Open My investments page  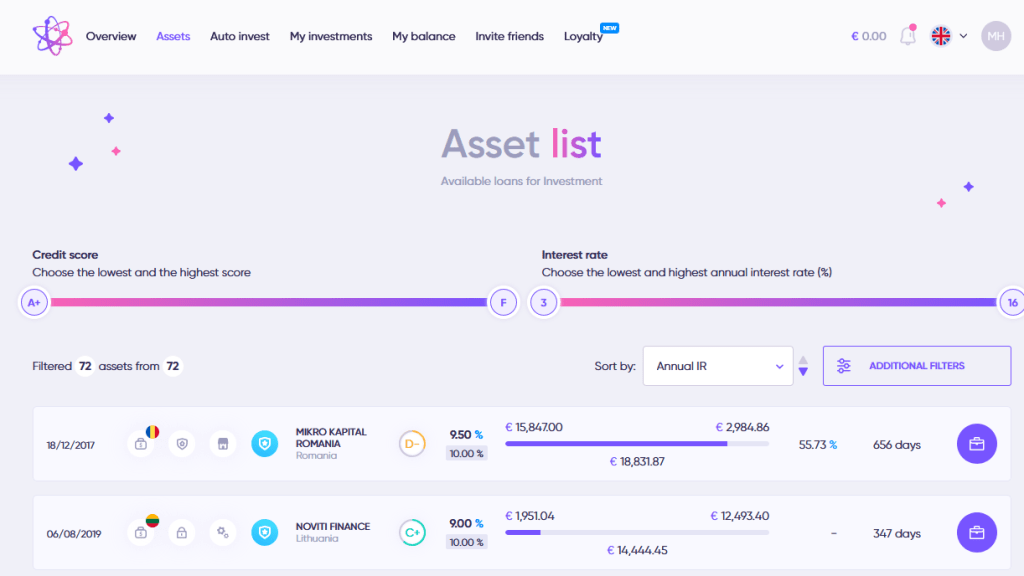tap(331, 36)
